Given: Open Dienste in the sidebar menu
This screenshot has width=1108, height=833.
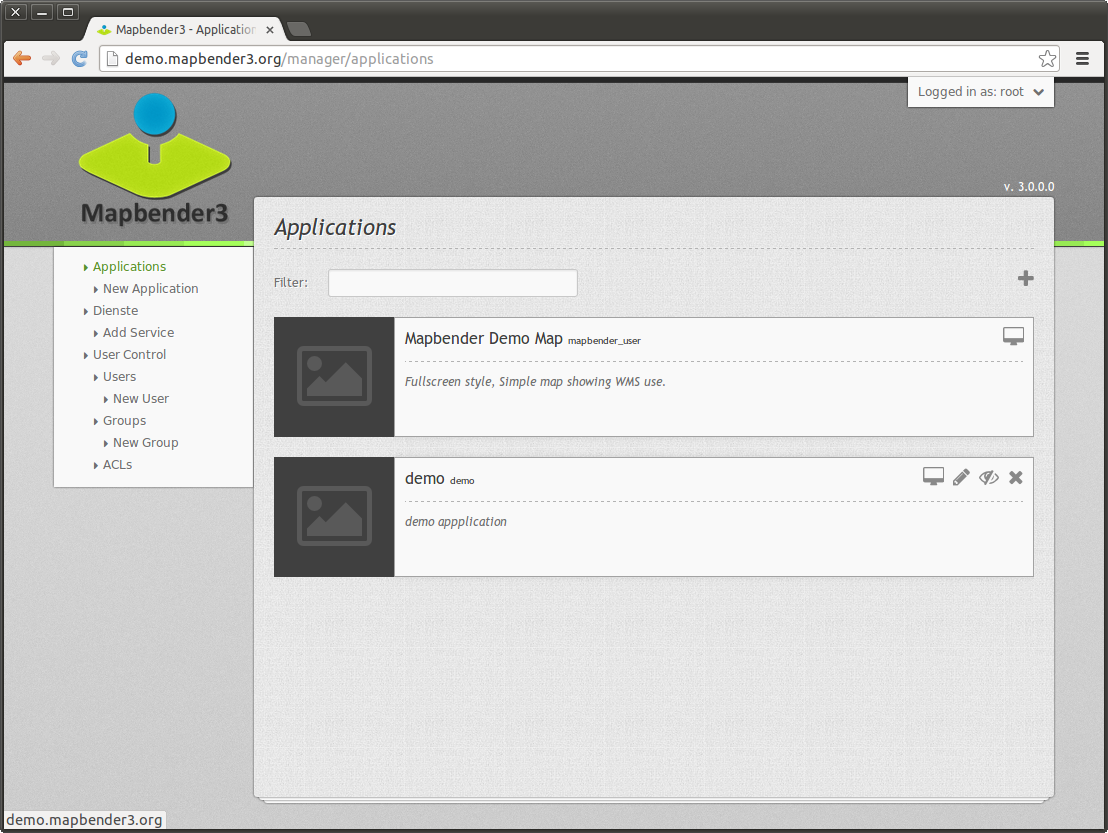Looking at the screenshot, I should point(115,310).
